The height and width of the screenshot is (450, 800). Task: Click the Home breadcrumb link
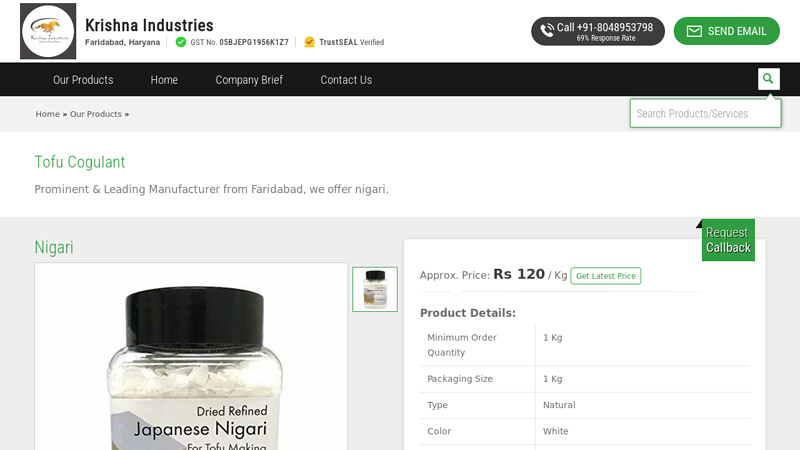point(48,114)
